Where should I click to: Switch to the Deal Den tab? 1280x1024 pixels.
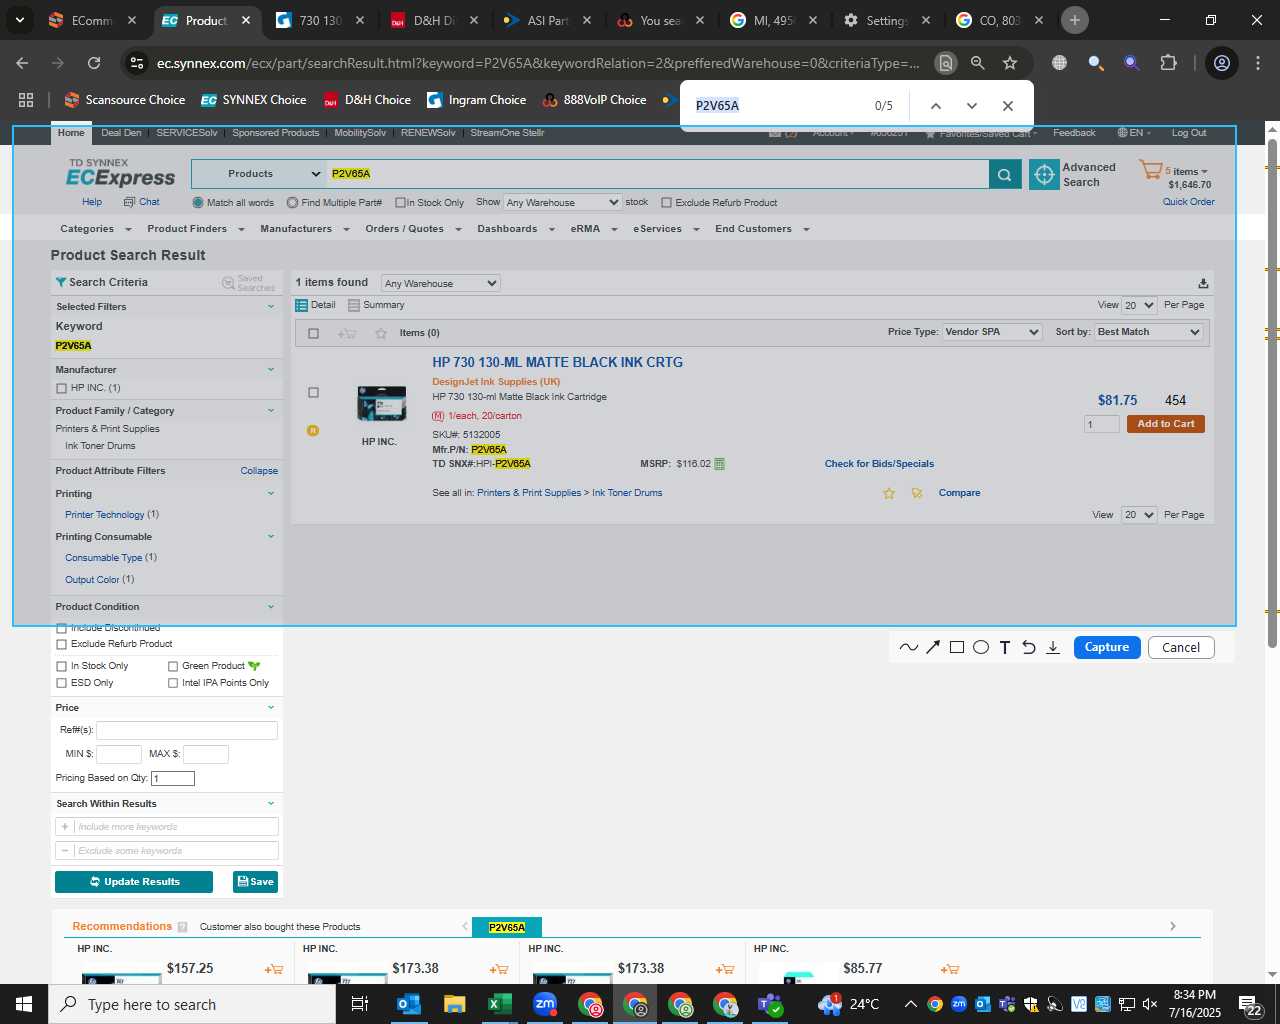[121, 133]
